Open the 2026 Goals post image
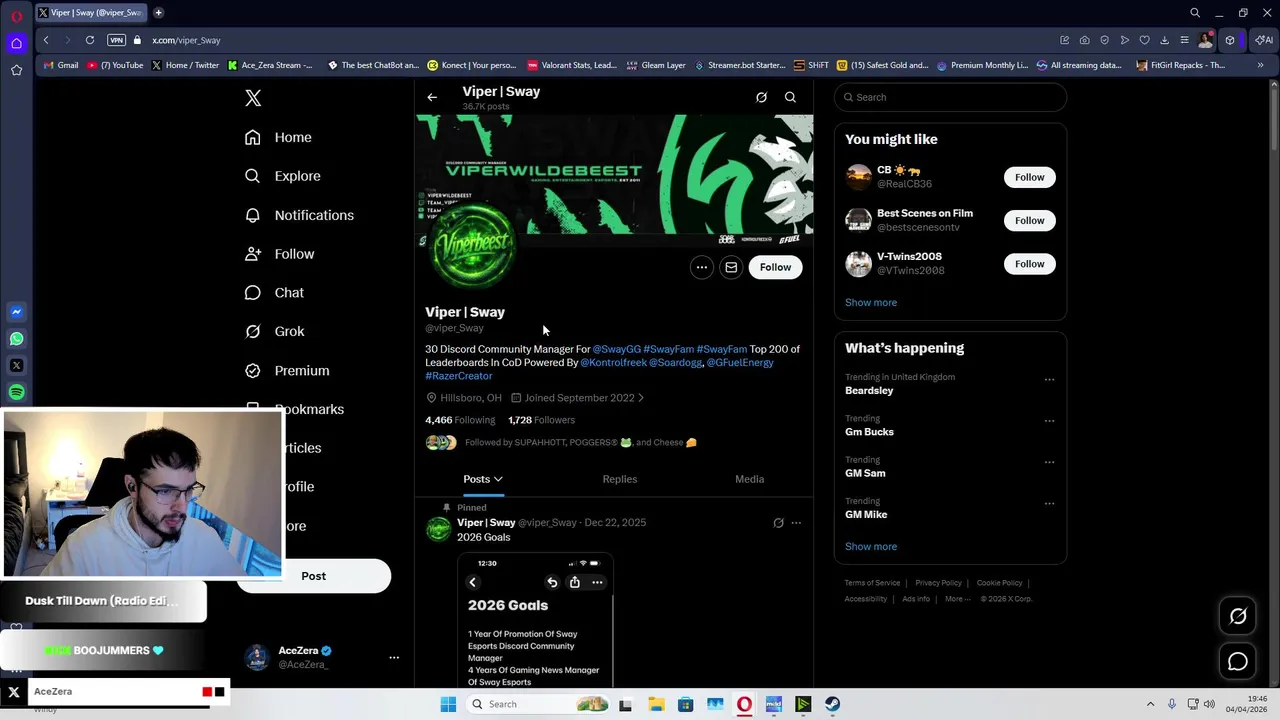 click(535, 620)
